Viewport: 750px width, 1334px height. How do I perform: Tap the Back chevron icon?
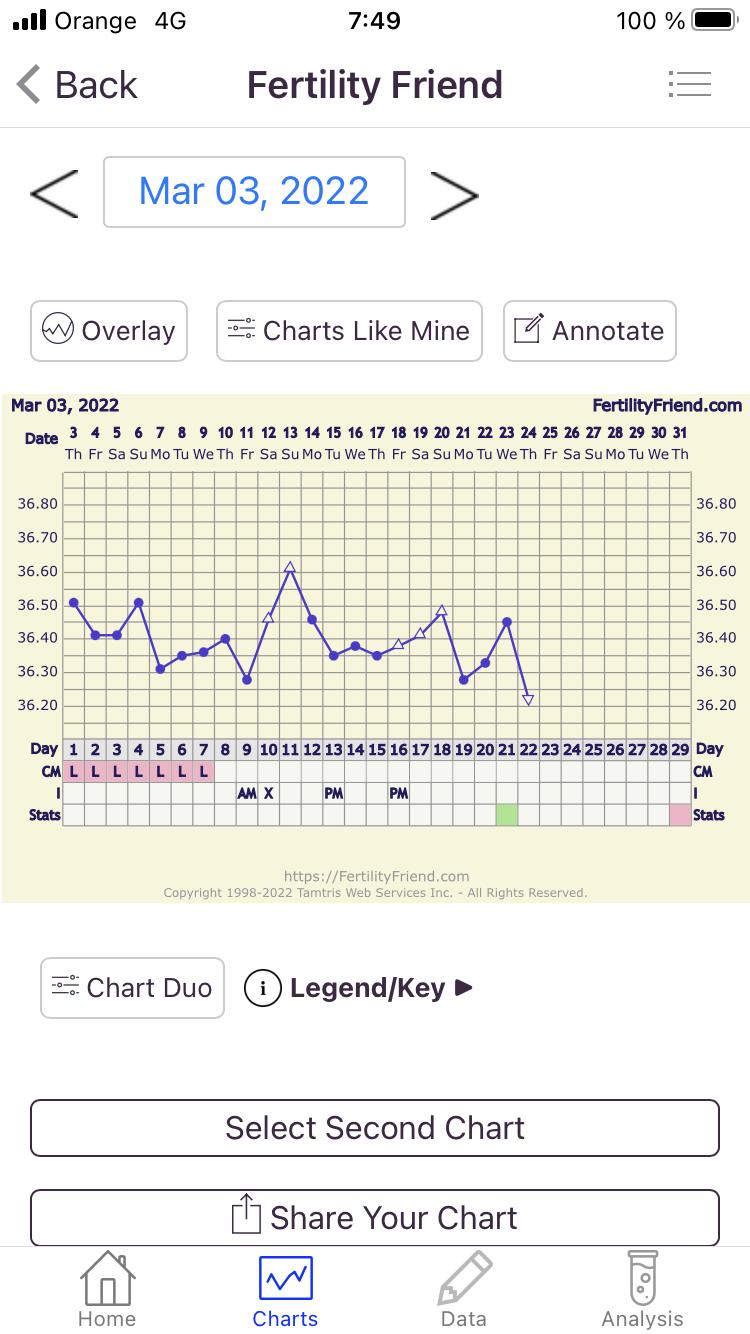click(30, 85)
